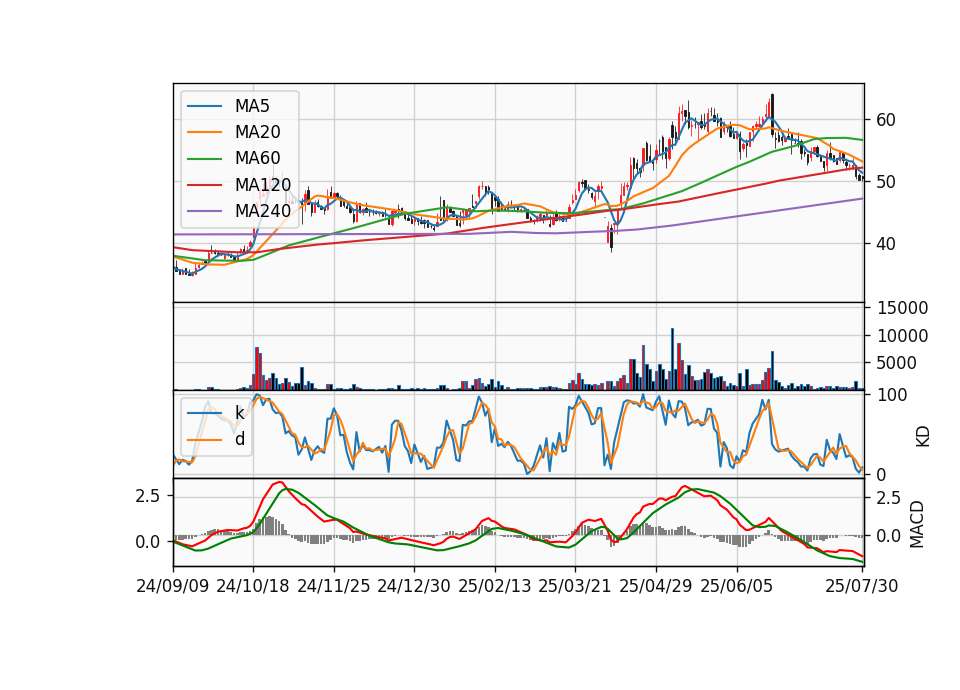Viewport: 960px width, 690px height.
Task: Click the date label 24/09/09
Action: 173,586
